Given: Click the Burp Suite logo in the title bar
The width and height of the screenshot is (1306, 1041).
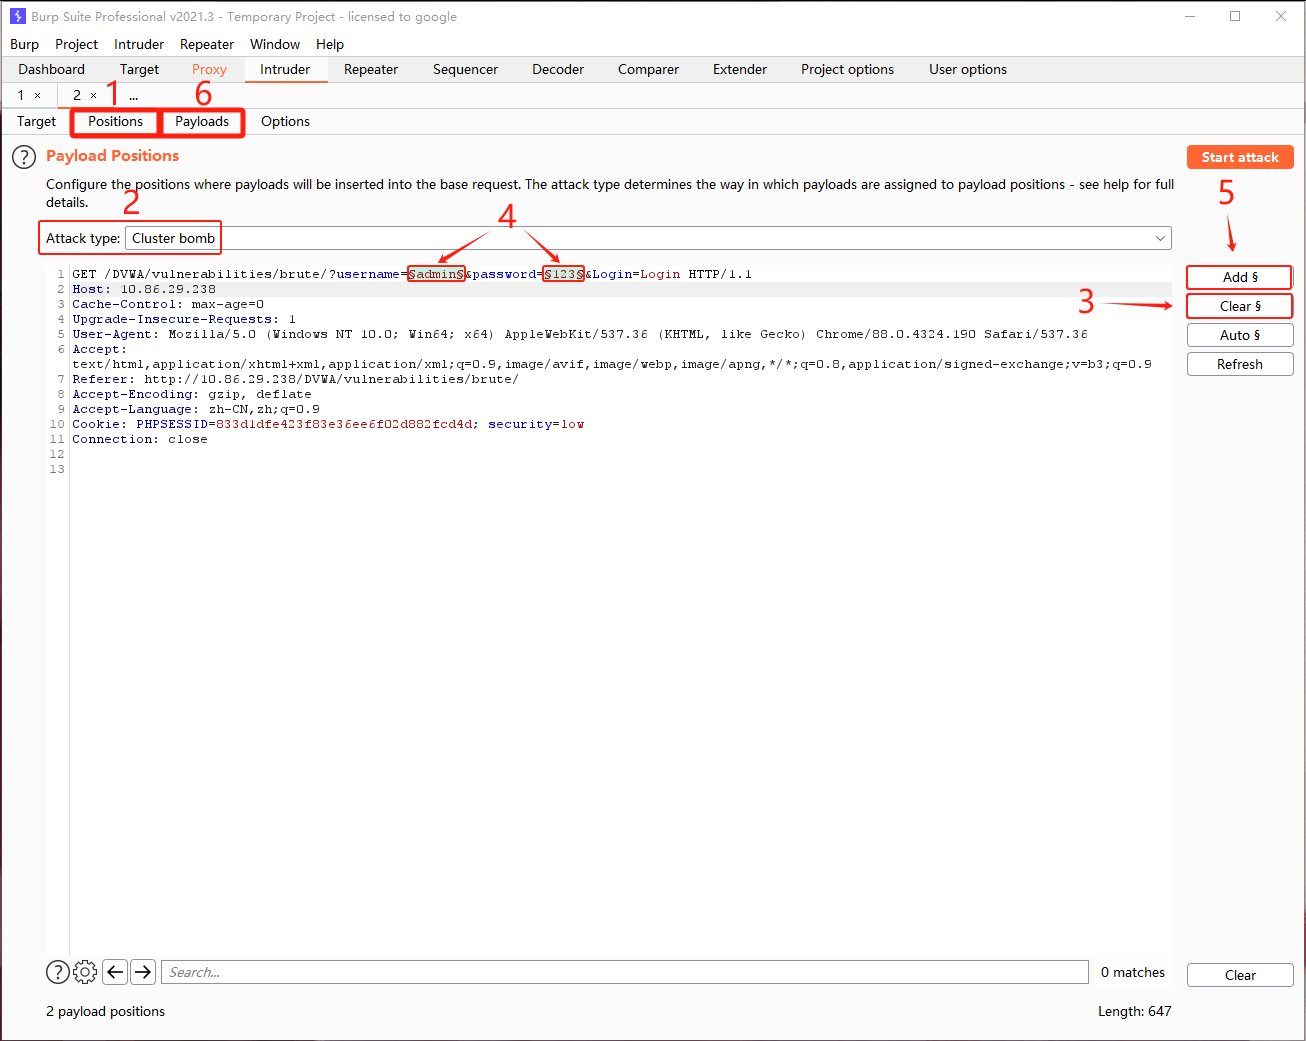Looking at the screenshot, I should [x=17, y=16].
